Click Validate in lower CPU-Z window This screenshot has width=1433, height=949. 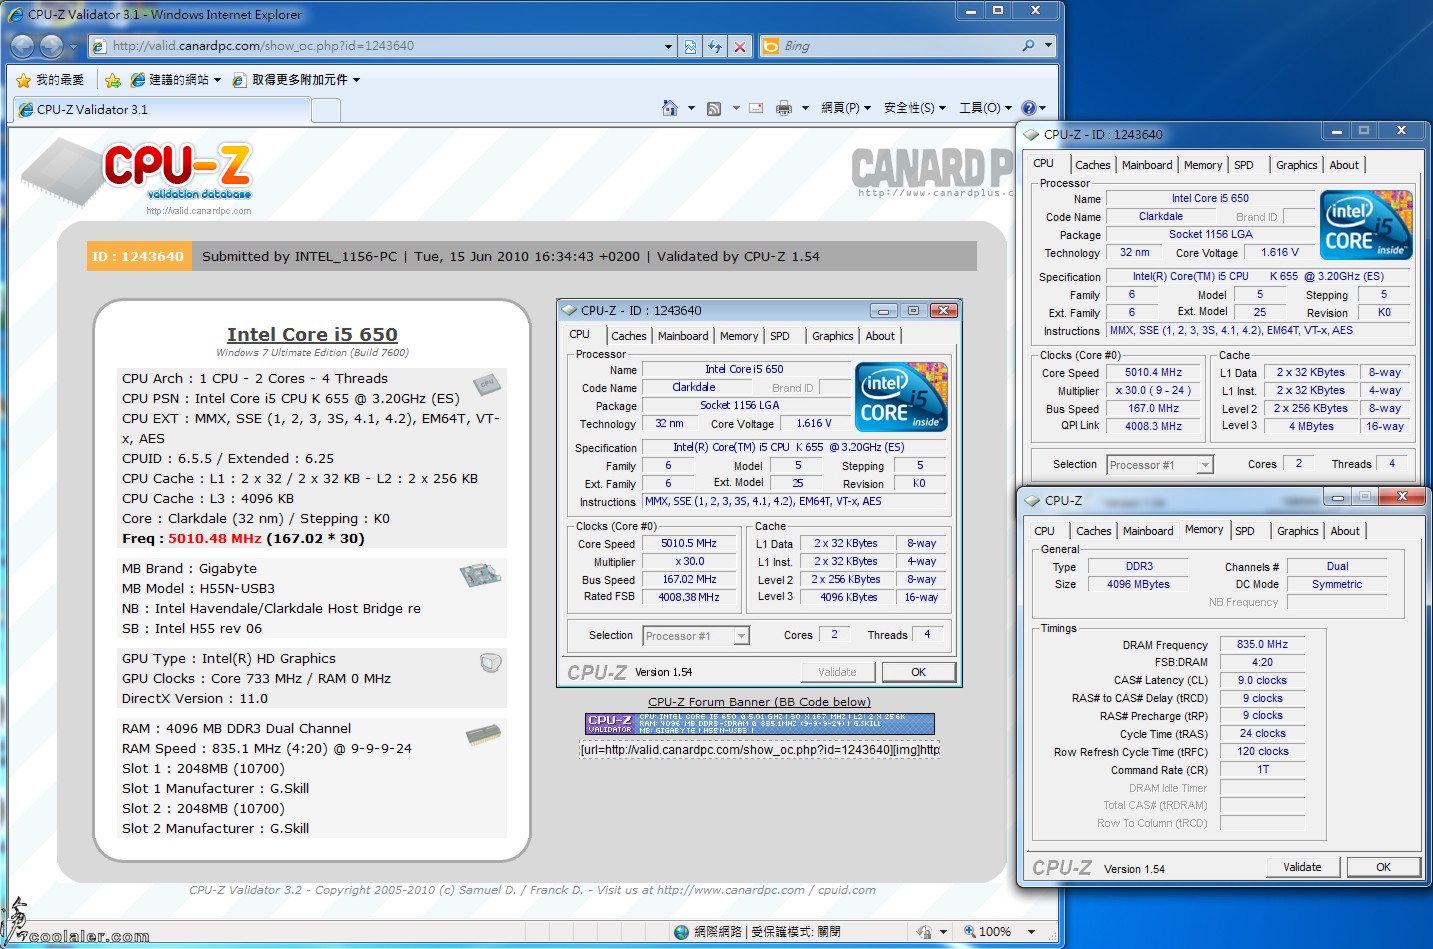click(1302, 868)
